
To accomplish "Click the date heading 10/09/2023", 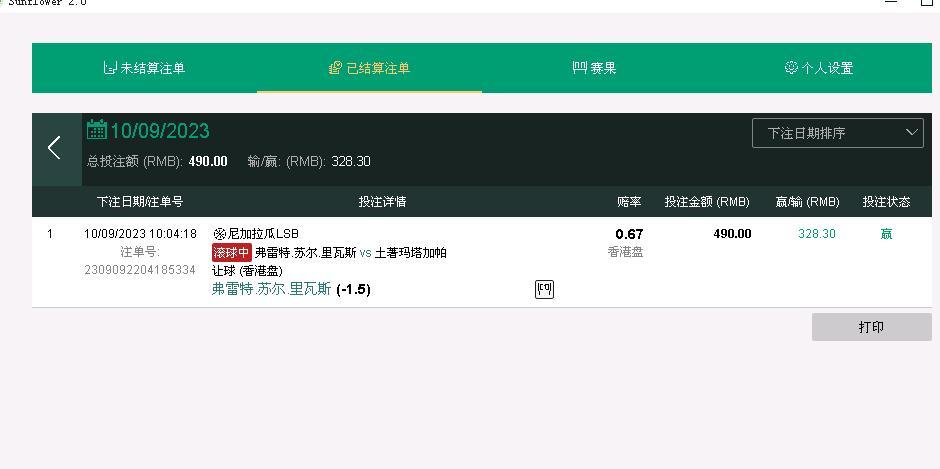I will point(160,130).
